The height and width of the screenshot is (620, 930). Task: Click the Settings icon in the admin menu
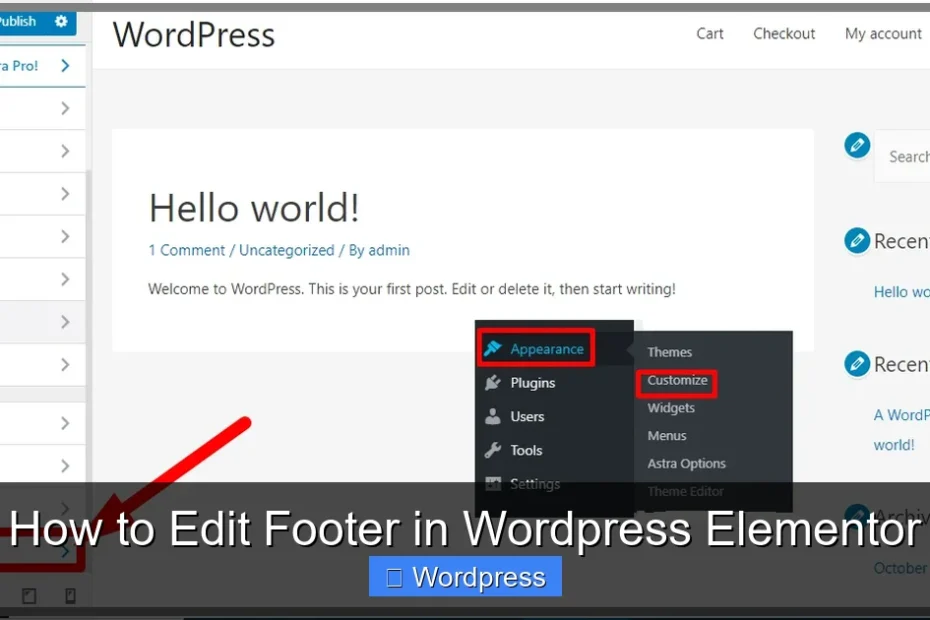(491, 484)
